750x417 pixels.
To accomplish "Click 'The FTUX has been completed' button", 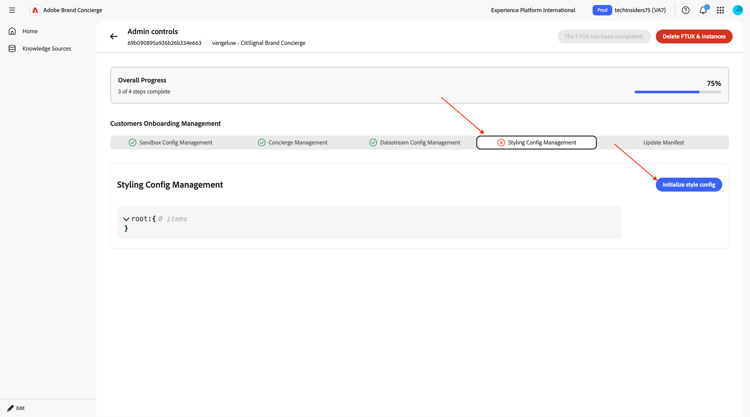I will point(604,36).
